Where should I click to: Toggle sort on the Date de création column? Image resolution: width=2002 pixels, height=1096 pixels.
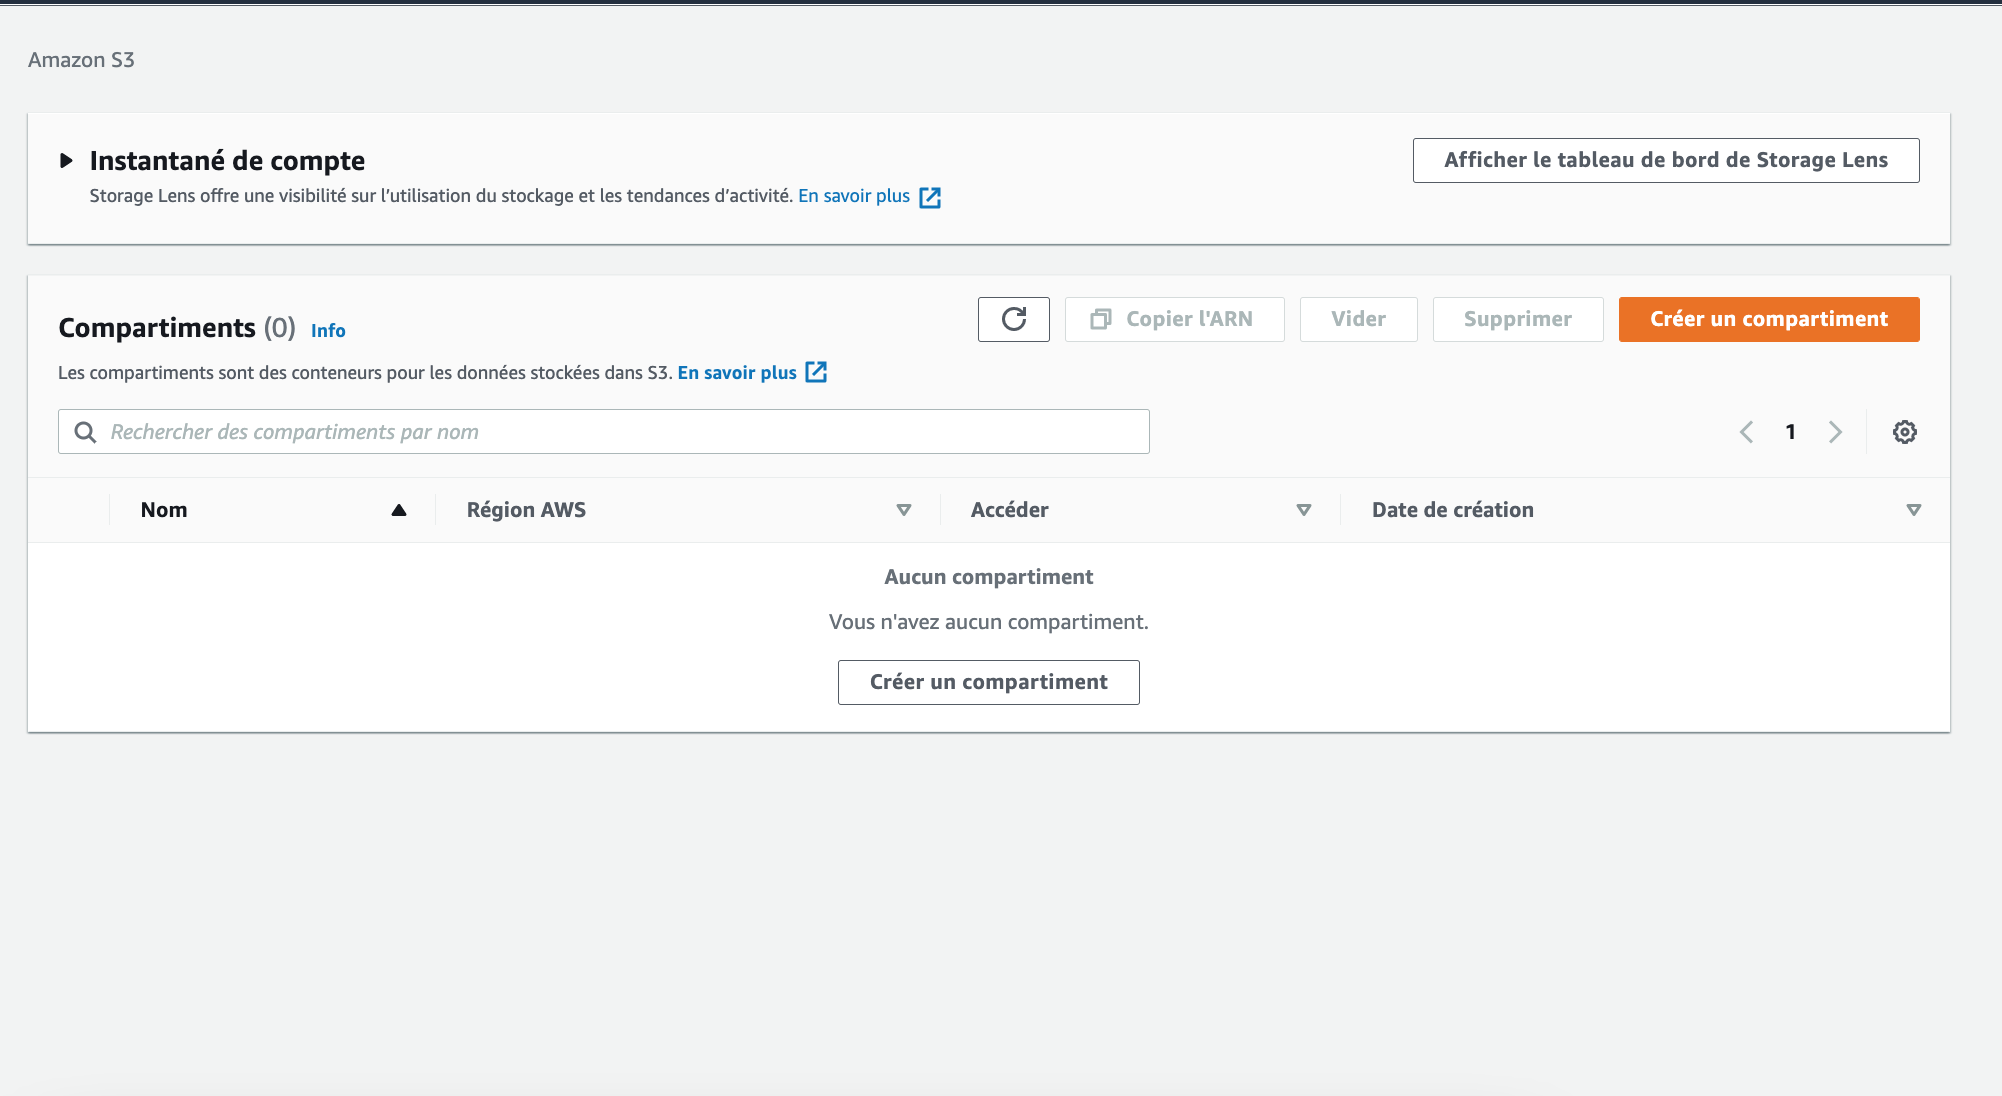click(x=1913, y=510)
